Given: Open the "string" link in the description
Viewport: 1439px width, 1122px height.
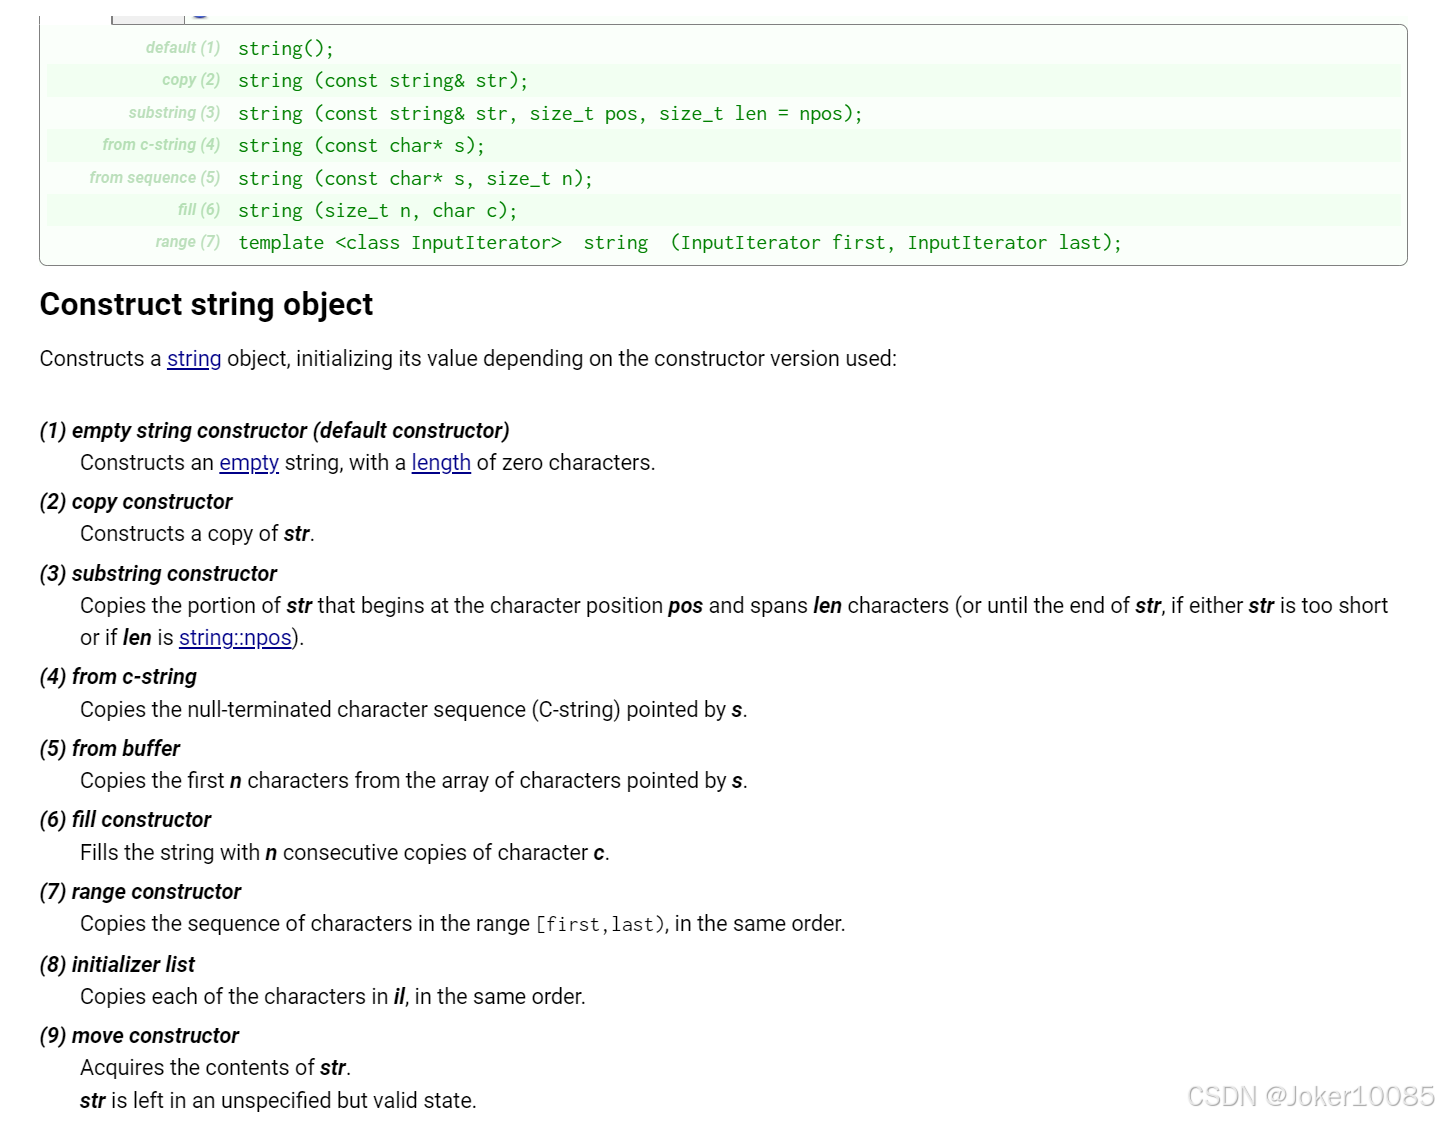Looking at the screenshot, I should (194, 359).
